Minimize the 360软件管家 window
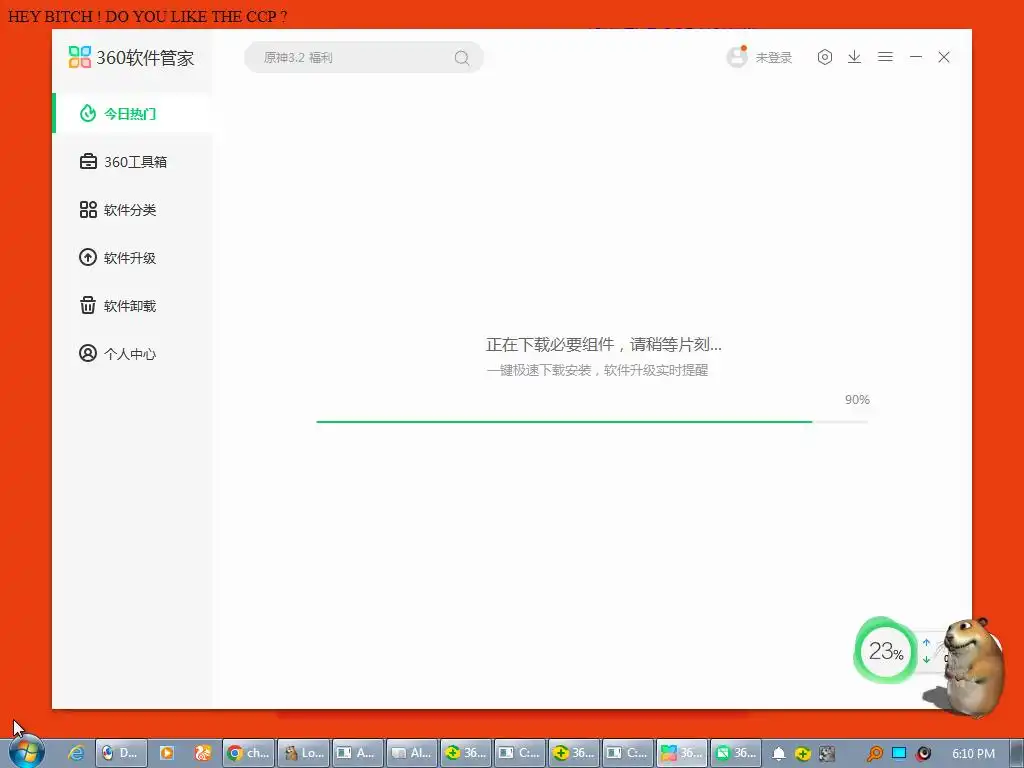 coord(916,57)
